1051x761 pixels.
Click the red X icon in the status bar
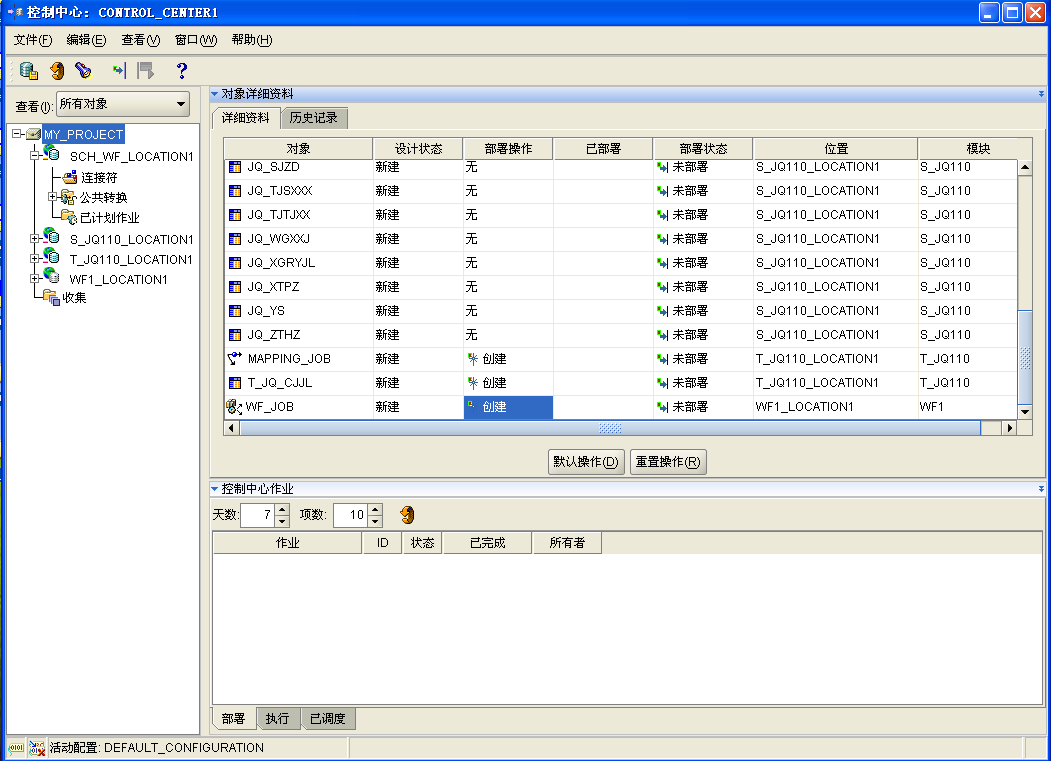pos(37,748)
